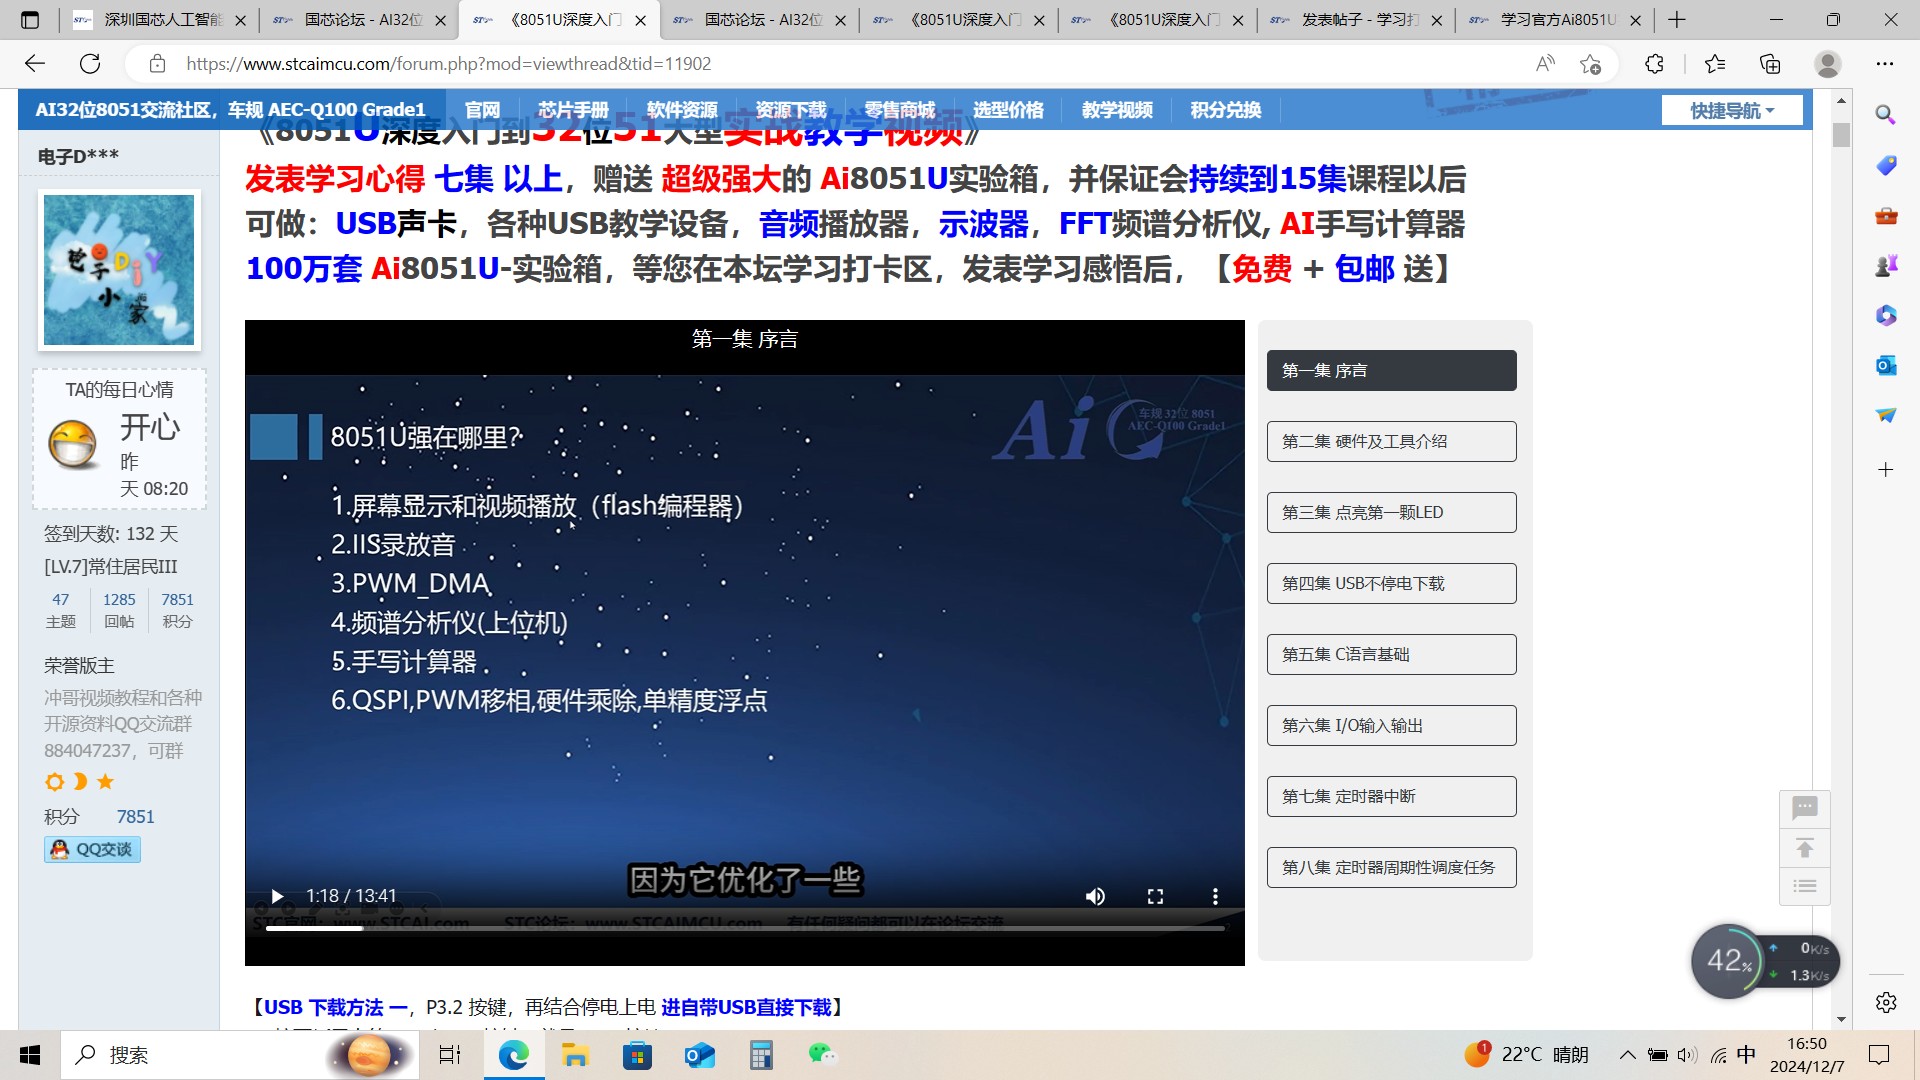Open Calculator from the taskbar
The height and width of the screenshot is (1080, 1920).
761,1055
